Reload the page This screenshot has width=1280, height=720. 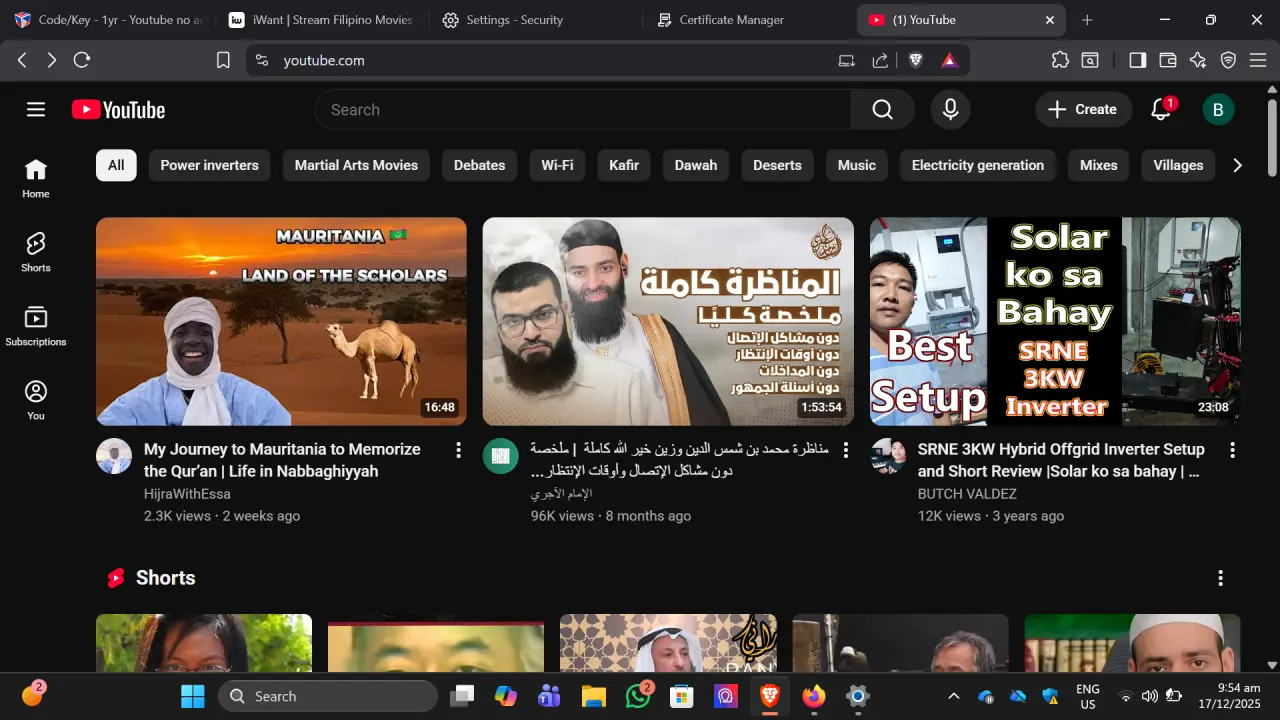click(x=82, y=60)
